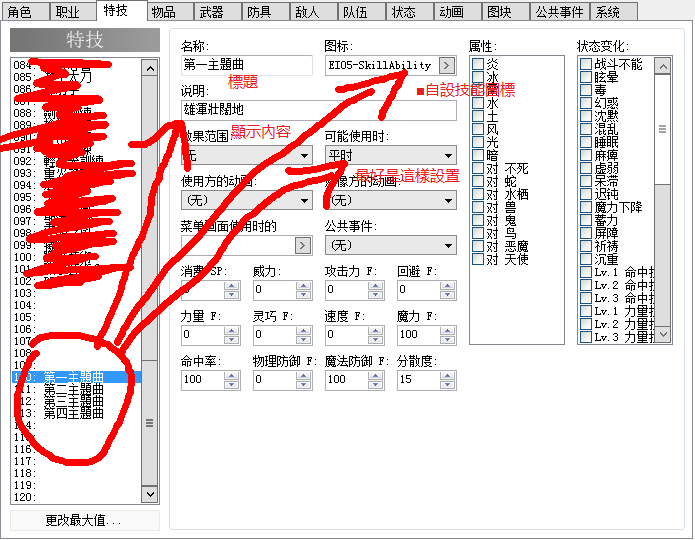695x540 pixels.
Task: Select skill 第三主題曲 in the list
Action: pos(76,401)
